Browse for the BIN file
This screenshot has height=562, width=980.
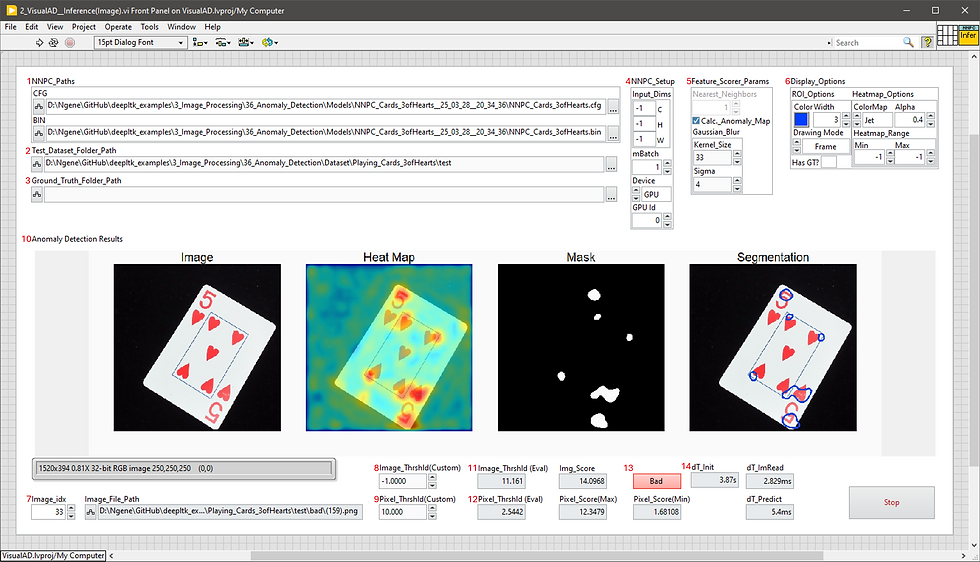tap(613, 134)
